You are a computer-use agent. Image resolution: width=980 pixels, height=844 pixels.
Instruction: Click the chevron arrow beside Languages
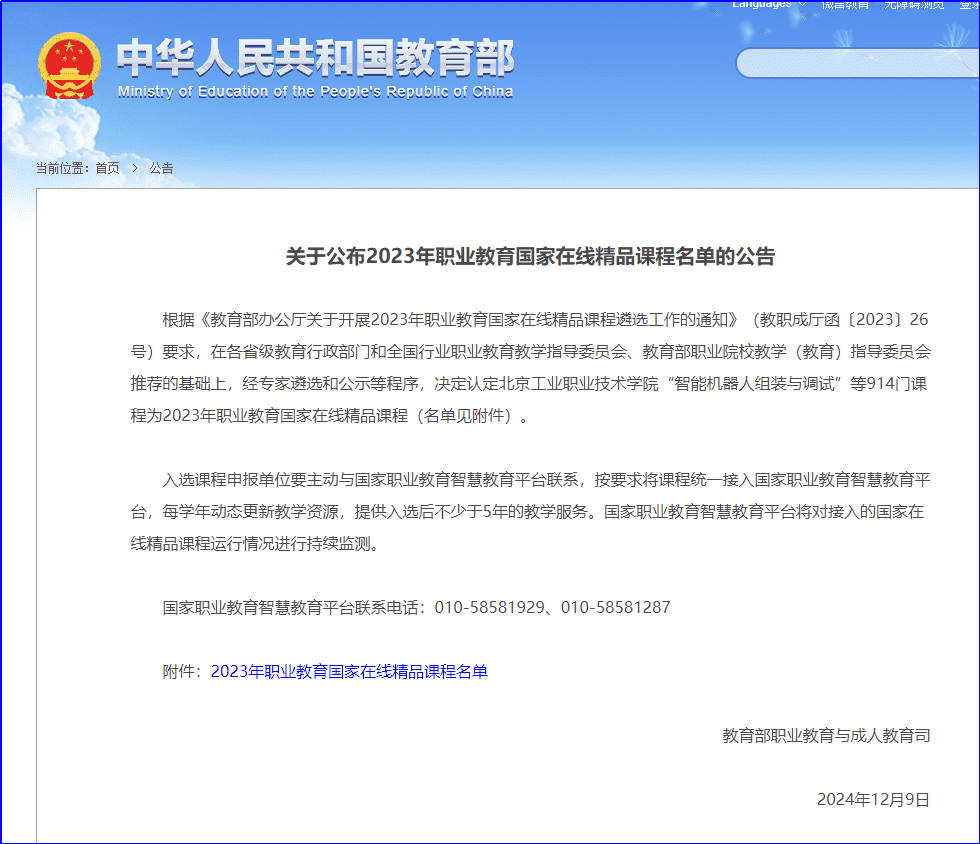tap(802, 4)
